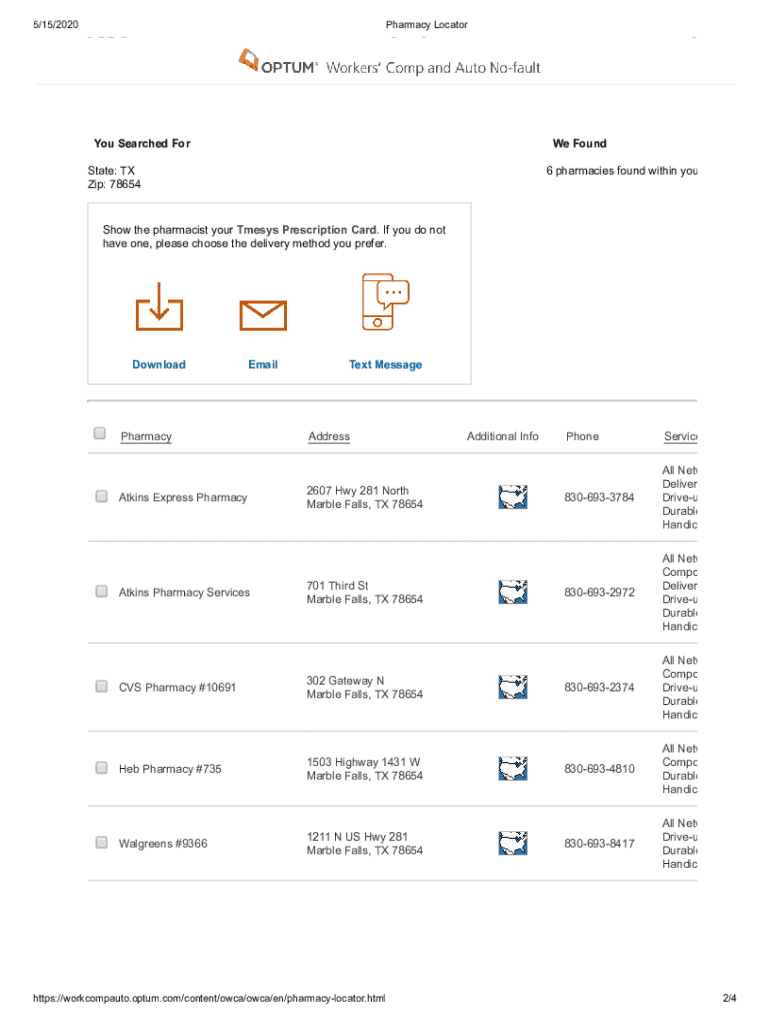Check the Heb Pharmacy #735 checkbox

[102, 768]
